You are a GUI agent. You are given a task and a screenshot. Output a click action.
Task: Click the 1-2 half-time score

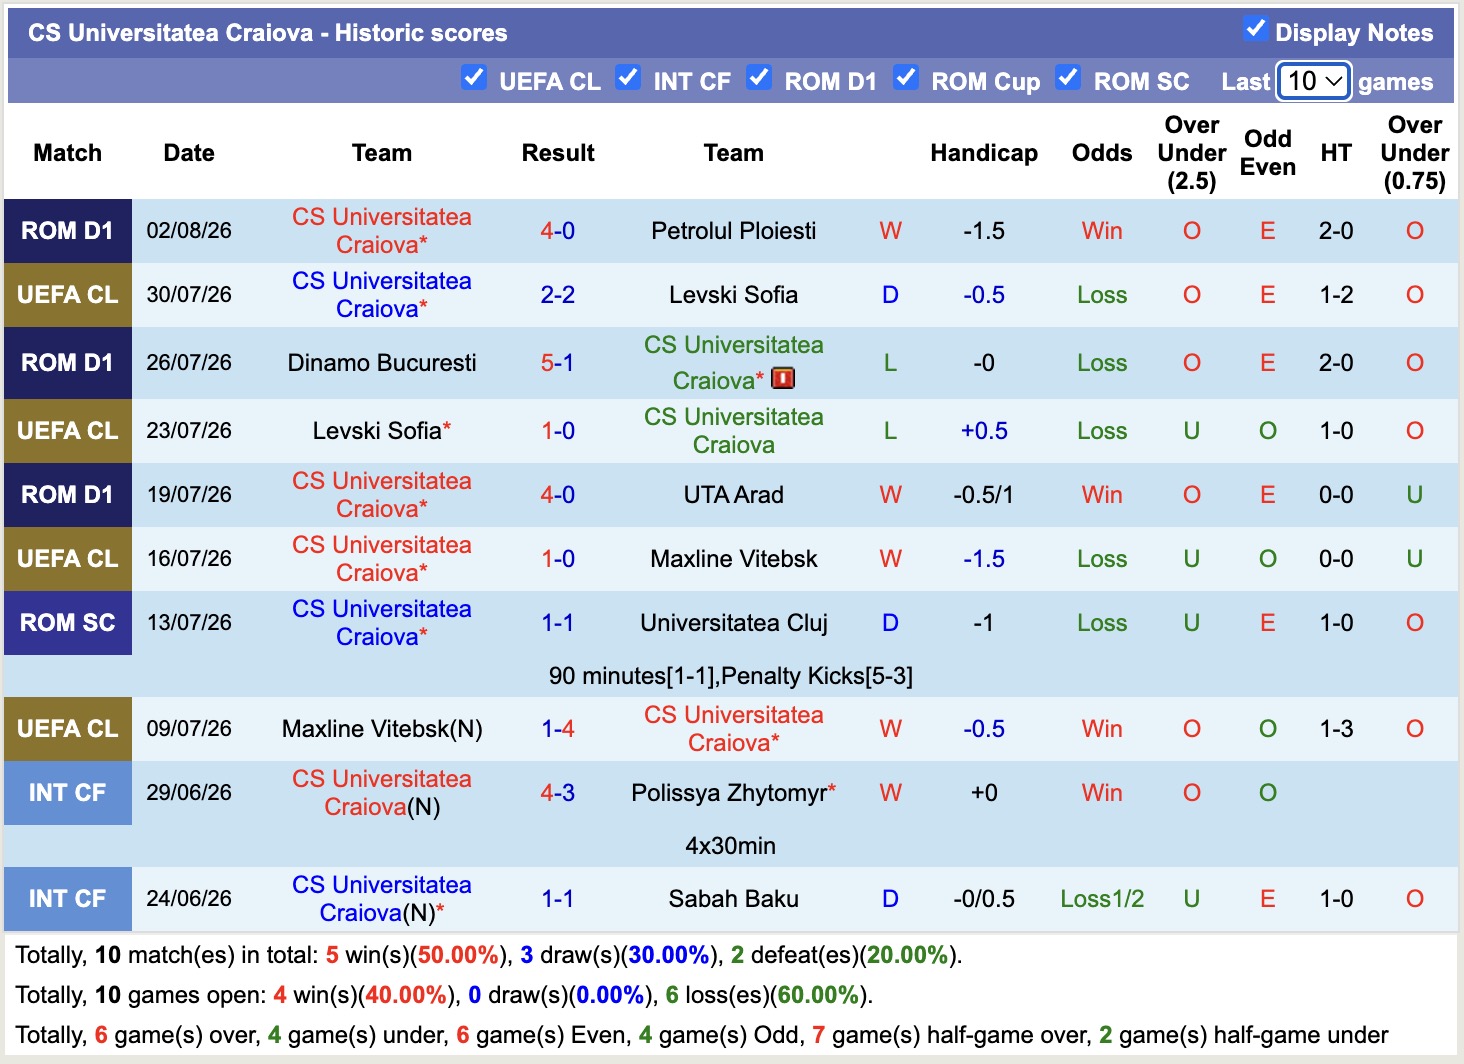click(1336, 295)
